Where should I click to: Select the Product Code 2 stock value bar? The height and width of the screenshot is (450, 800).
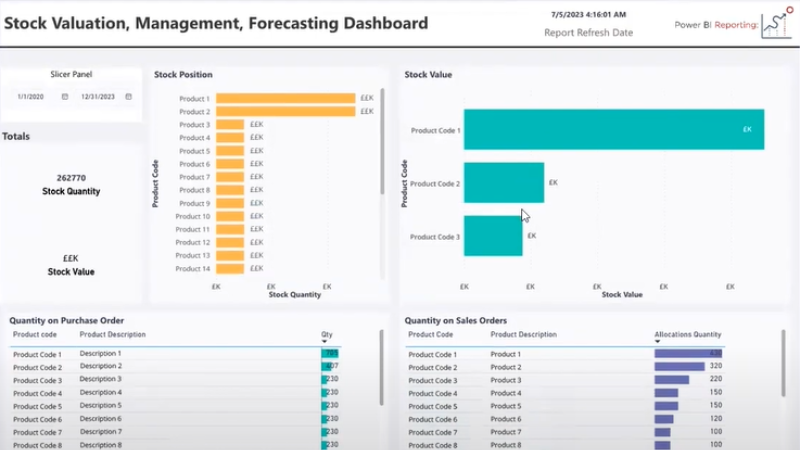(x=504, y=183)
